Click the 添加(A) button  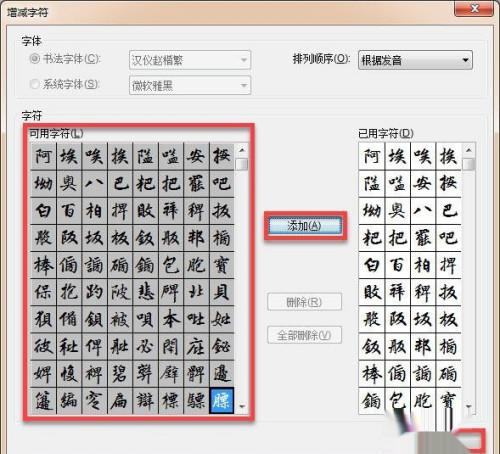(305, 226)
